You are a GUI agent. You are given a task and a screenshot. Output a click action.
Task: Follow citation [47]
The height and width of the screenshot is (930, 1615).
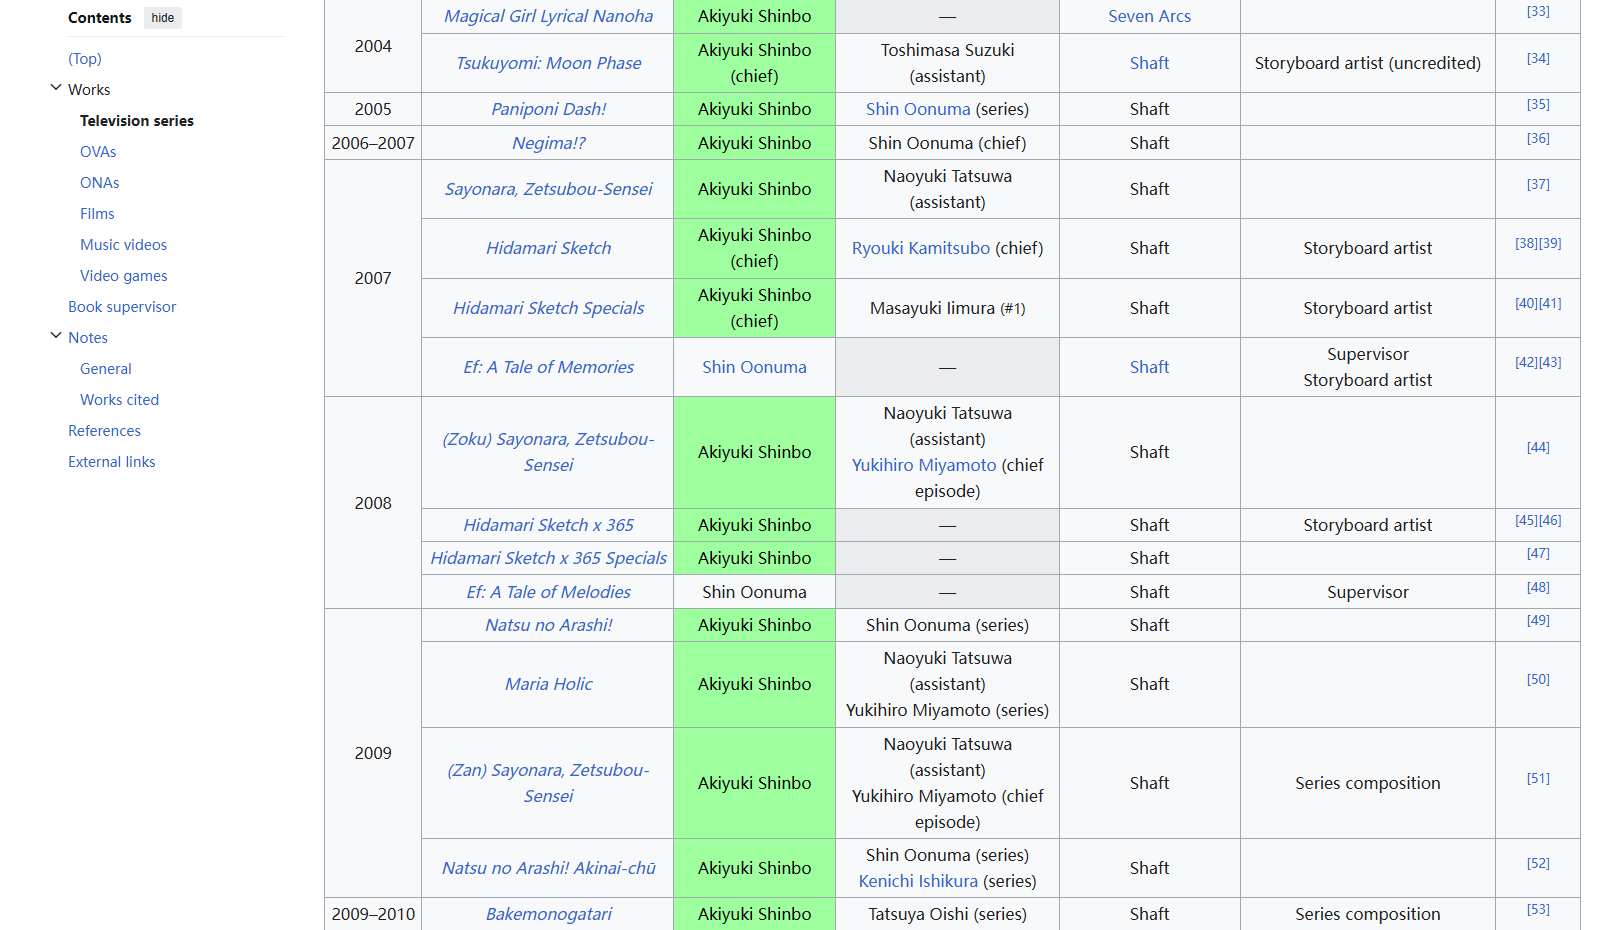(x=1538, y=553)
